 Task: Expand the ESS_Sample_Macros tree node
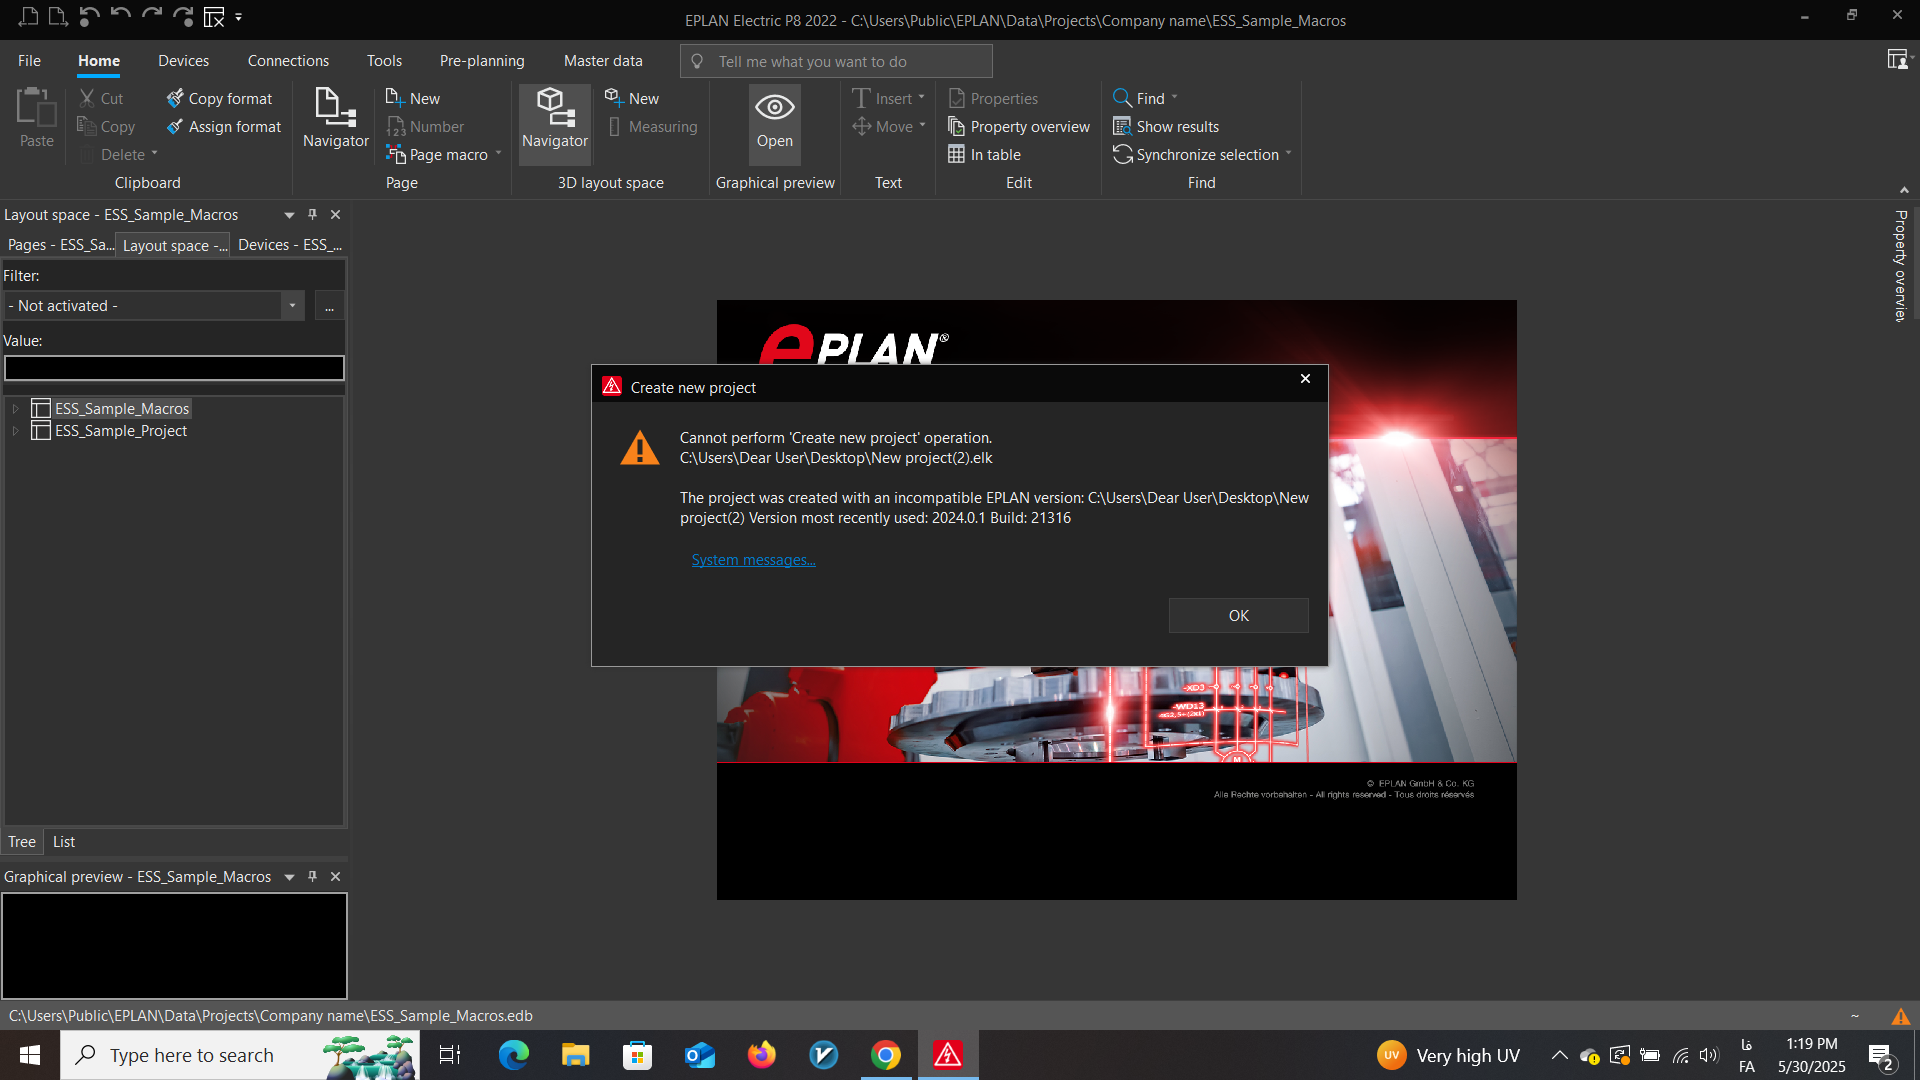coord(15,408)
